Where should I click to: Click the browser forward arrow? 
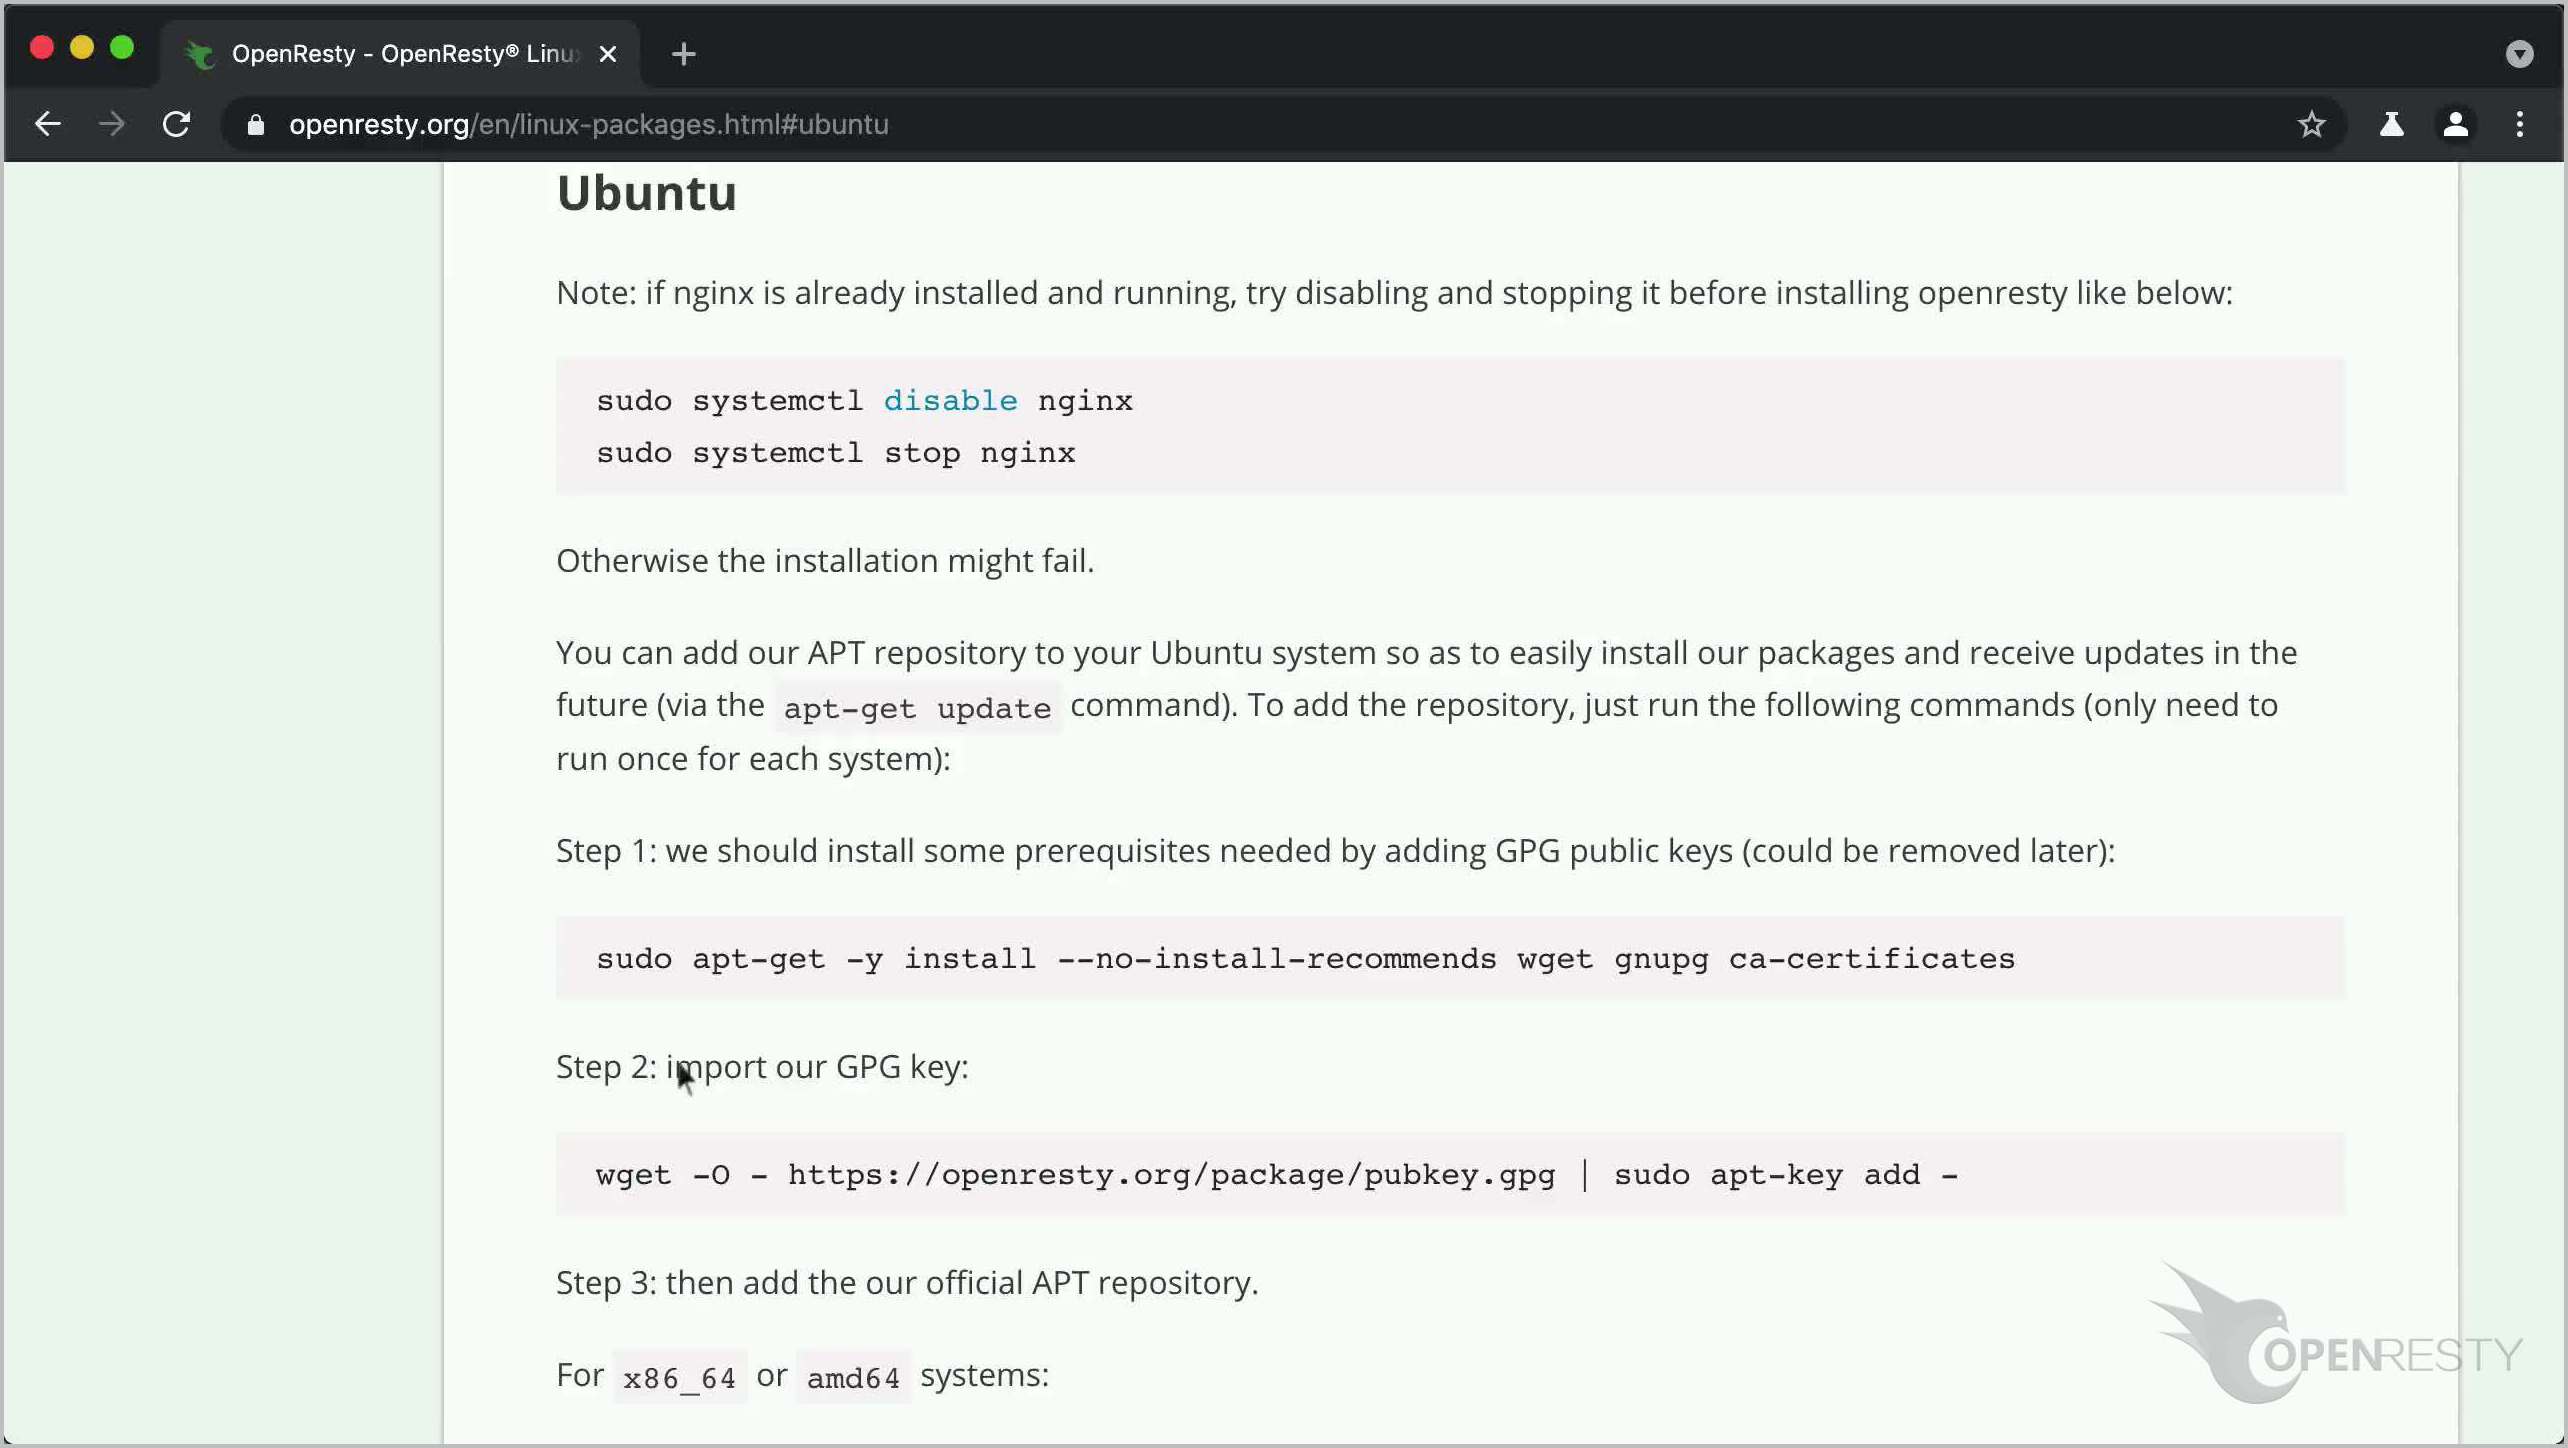(112, 124)
